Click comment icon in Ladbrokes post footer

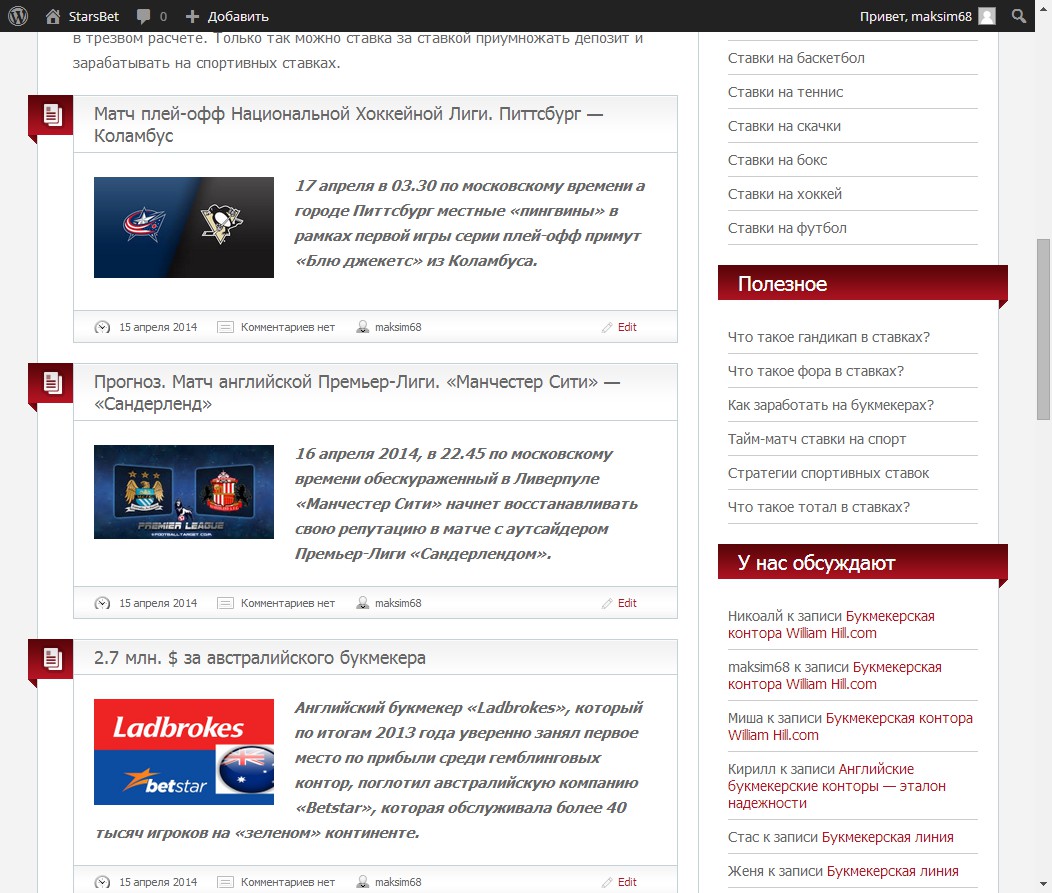coord(225,882)
